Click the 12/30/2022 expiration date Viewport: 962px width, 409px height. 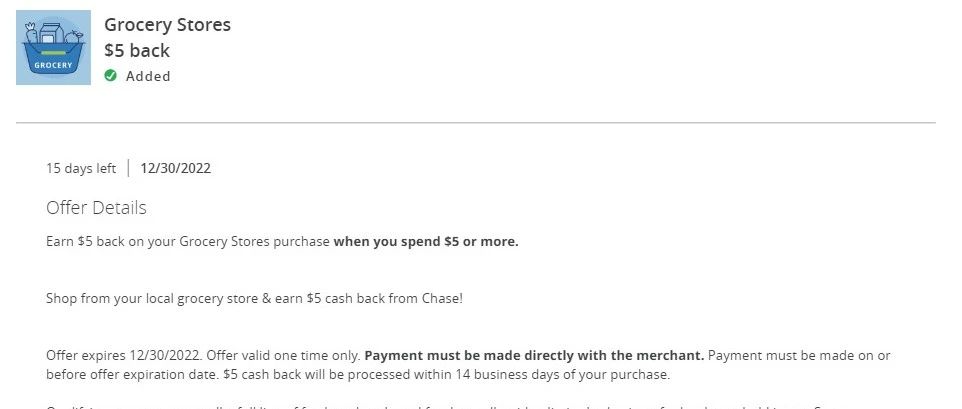click(x=175, y=168)
